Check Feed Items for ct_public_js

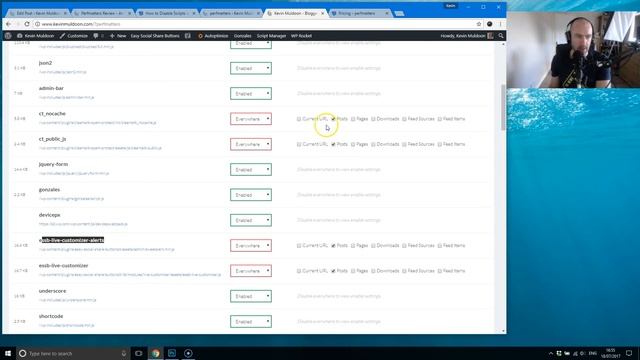click(440, 144)
